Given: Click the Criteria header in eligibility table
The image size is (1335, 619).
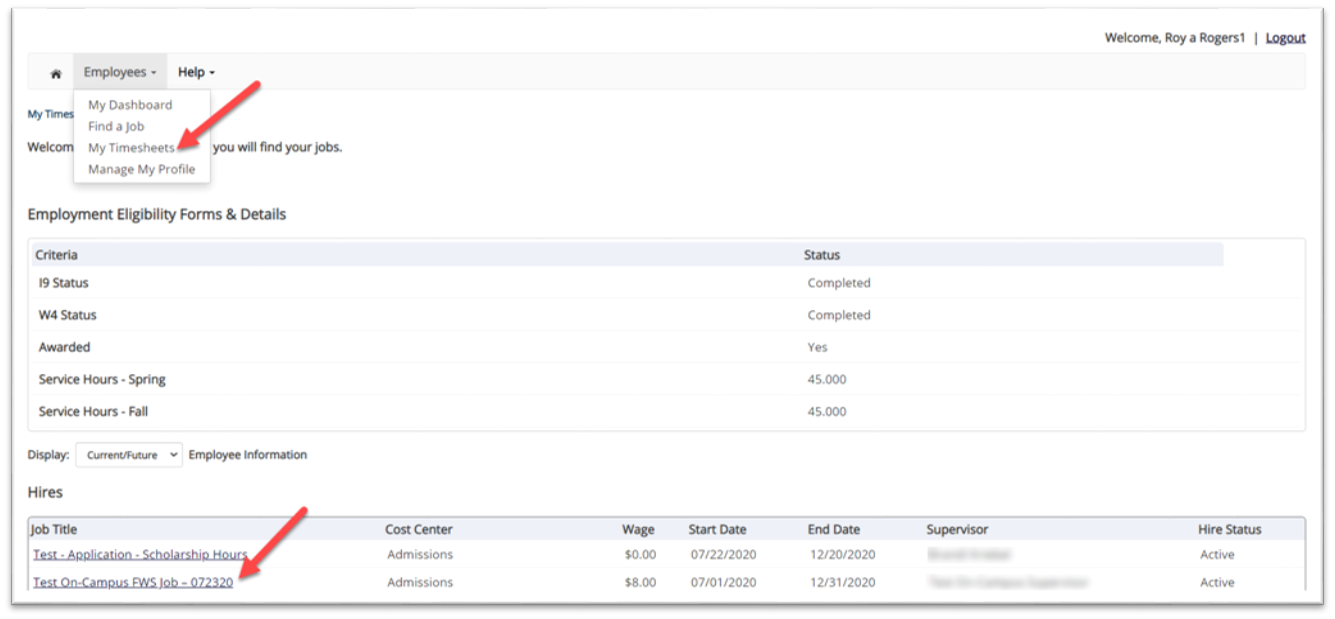Looking at the screenshot, I should point(57,255).
